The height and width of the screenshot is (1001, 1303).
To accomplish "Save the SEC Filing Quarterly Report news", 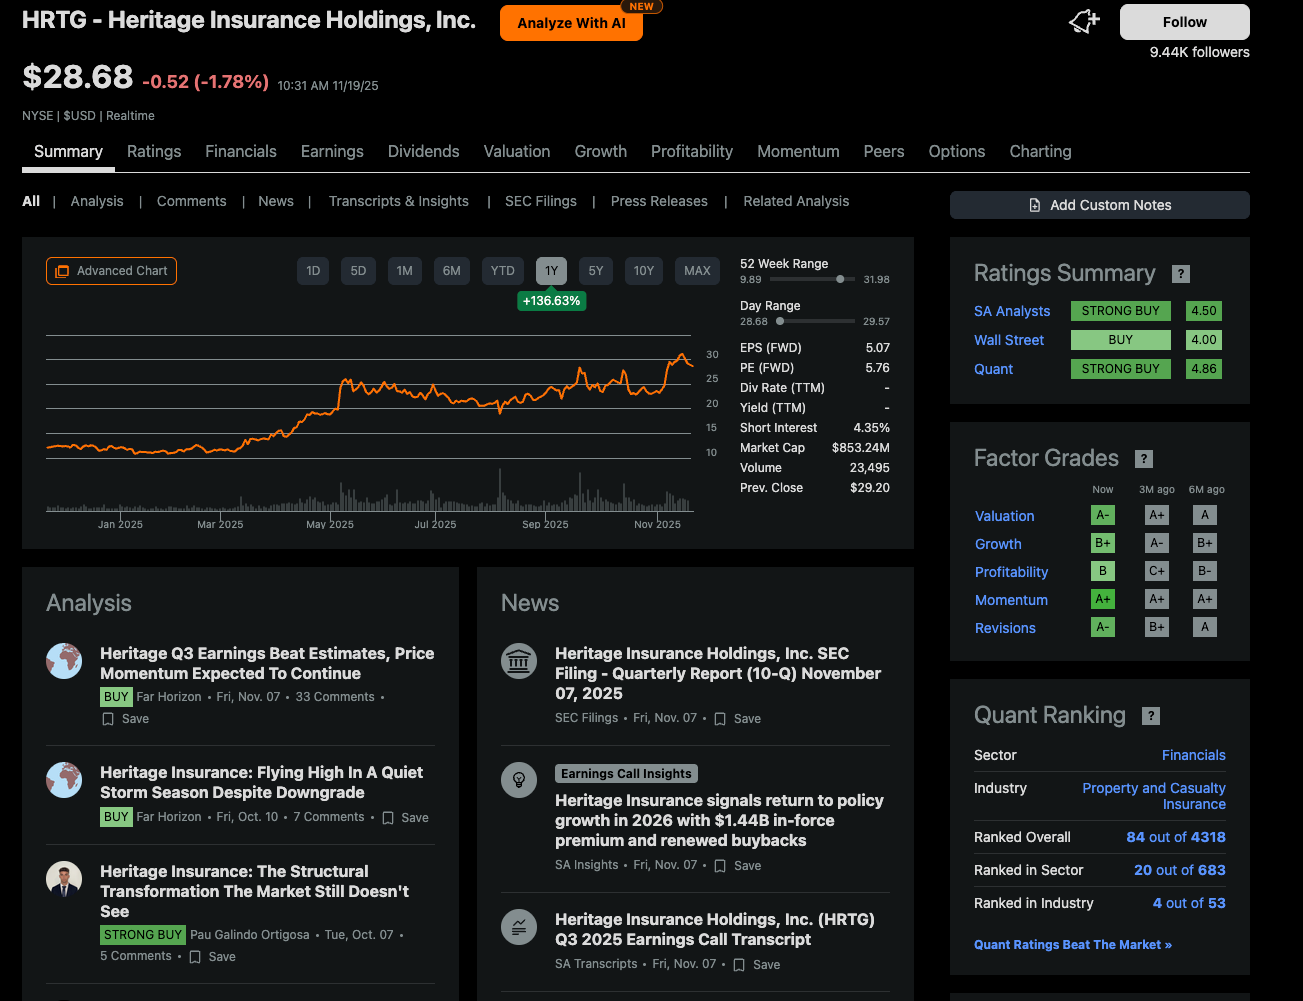I will [x=737, y=719].
